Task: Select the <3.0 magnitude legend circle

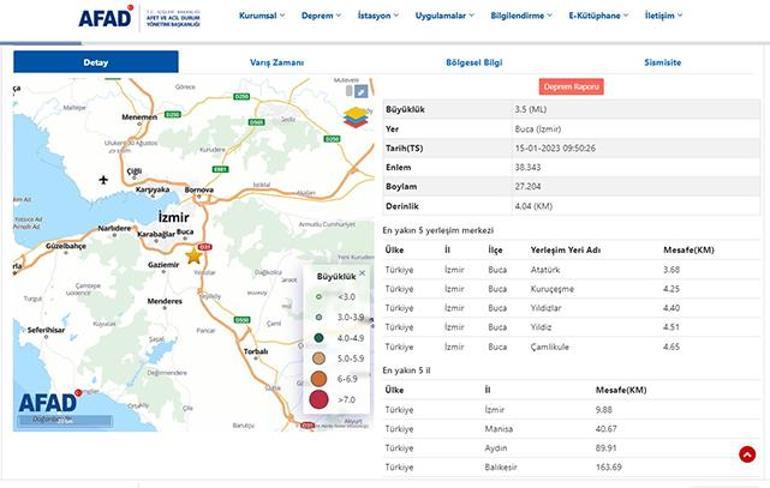Action: pyautogui.click(x=319, y=297)
